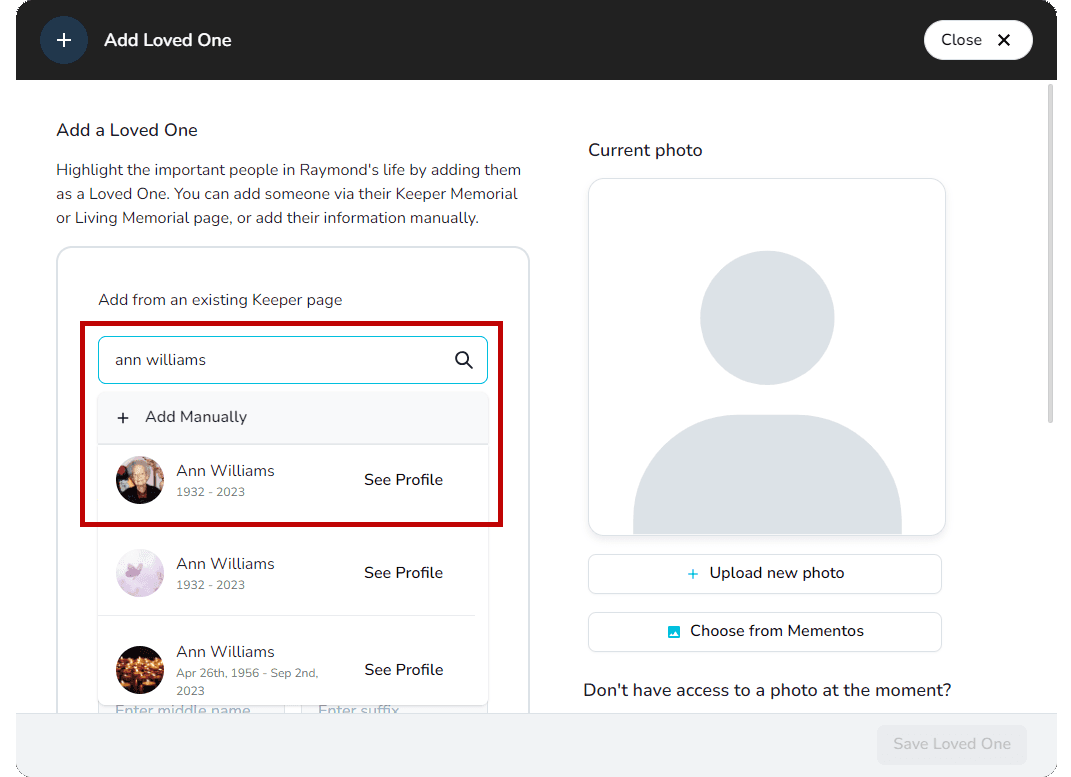Click the plus icon in Upload new photo

coord(693,574)
